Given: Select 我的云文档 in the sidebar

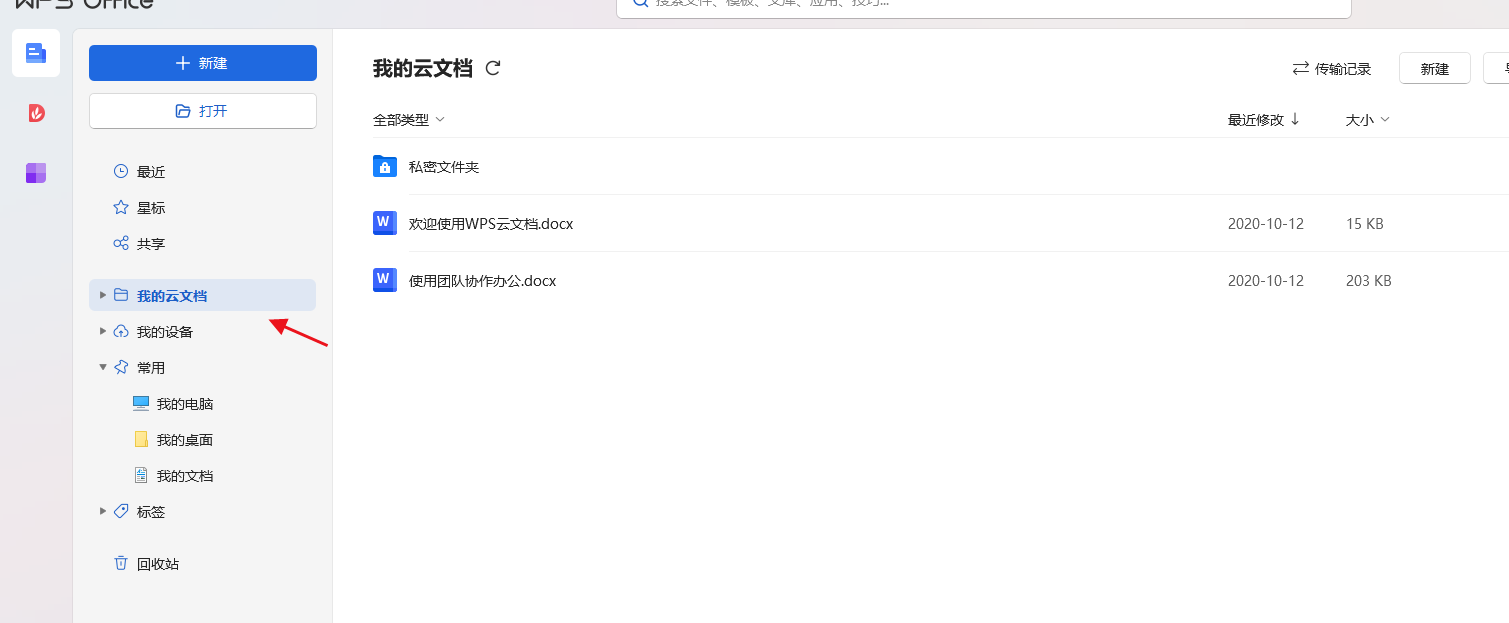Looking at the screenshot, I should [203, 296].
